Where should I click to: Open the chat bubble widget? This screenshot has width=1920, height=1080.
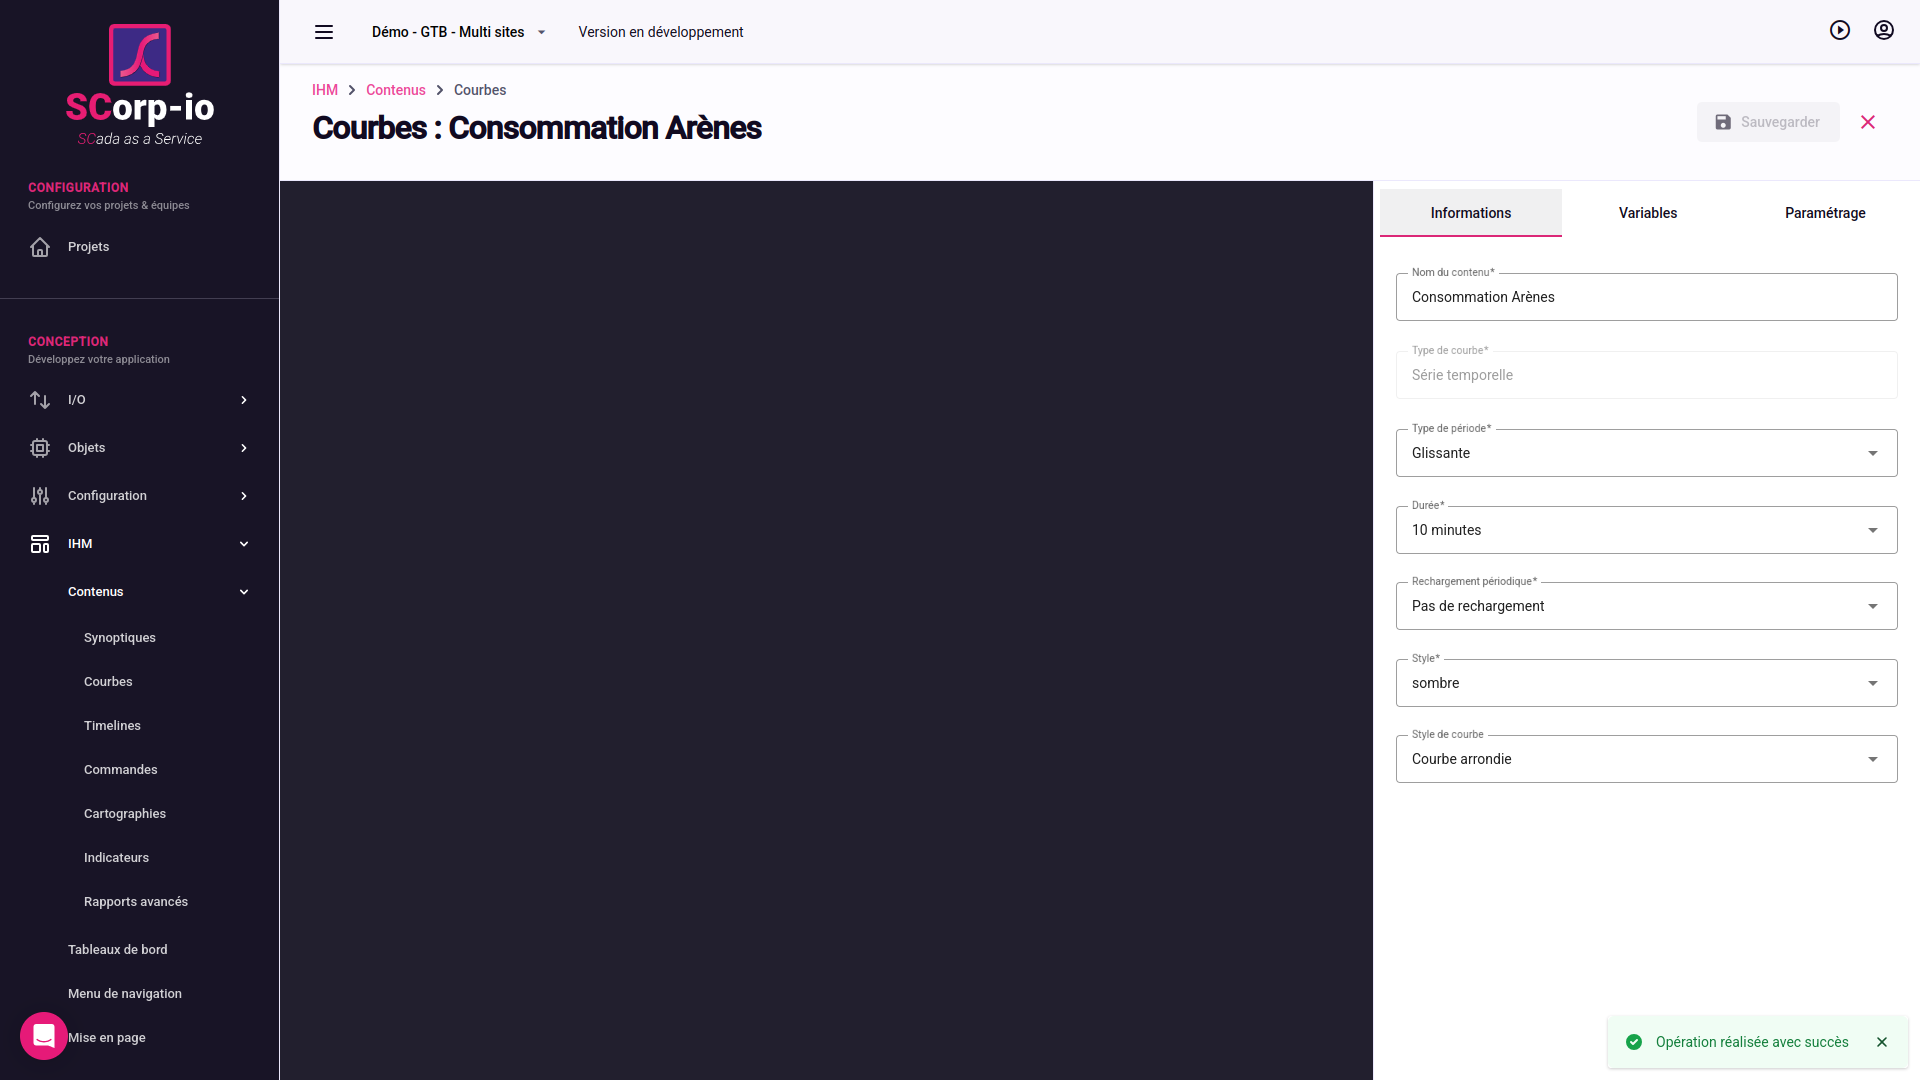click(44, 1036)
